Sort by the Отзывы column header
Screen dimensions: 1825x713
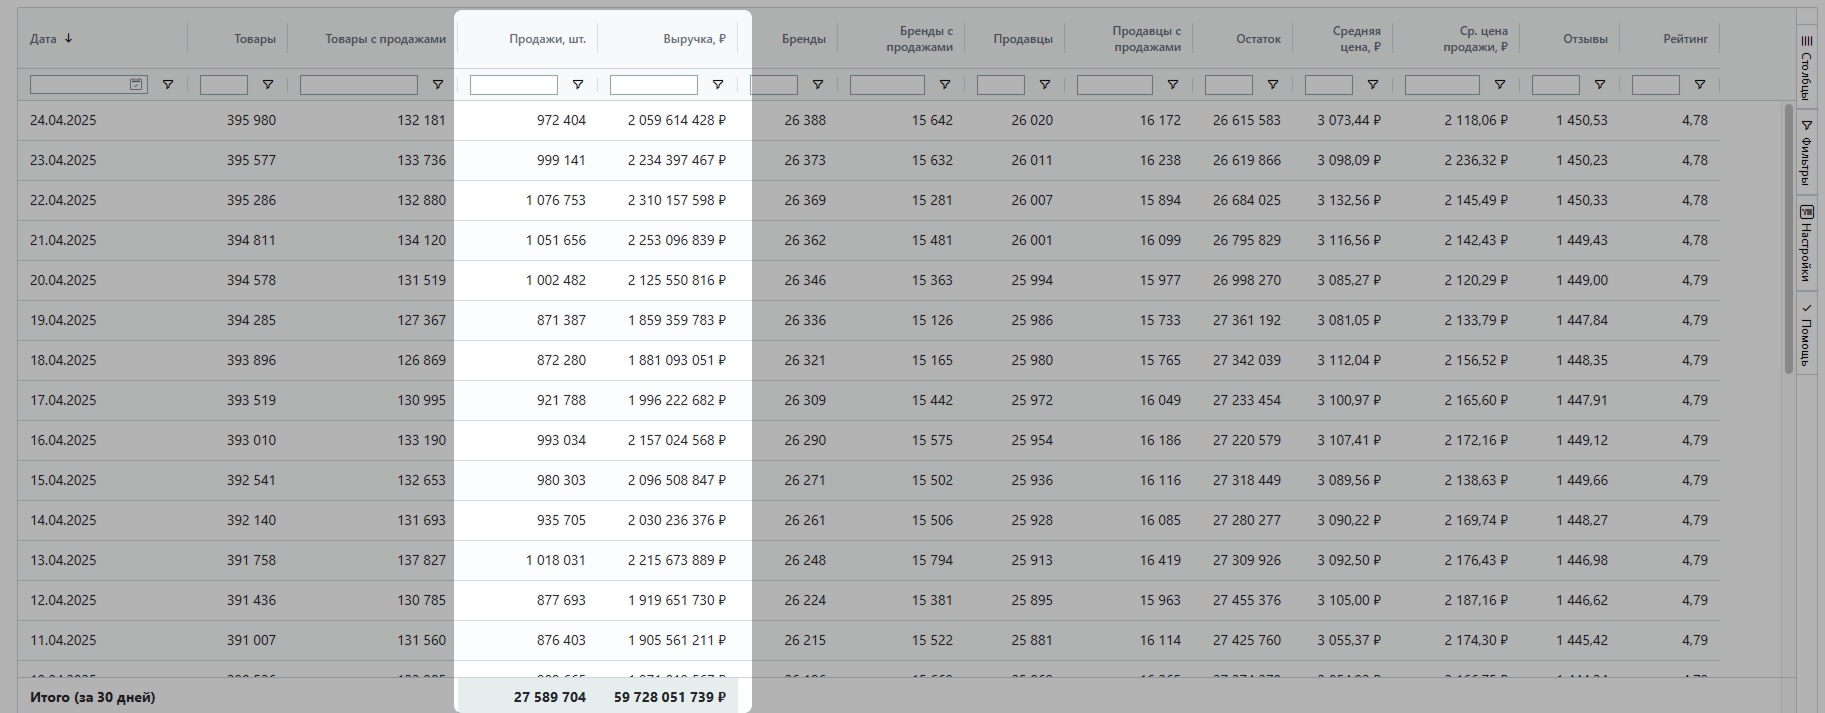(1585, 39)
